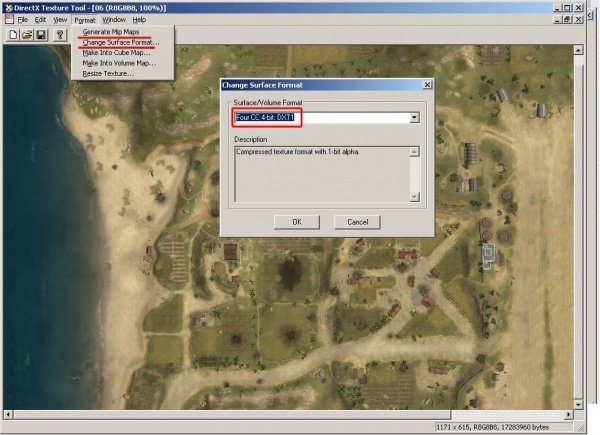Click the Help question mark icon
This screenshot has height=435, width=600.
coord(59,35)
